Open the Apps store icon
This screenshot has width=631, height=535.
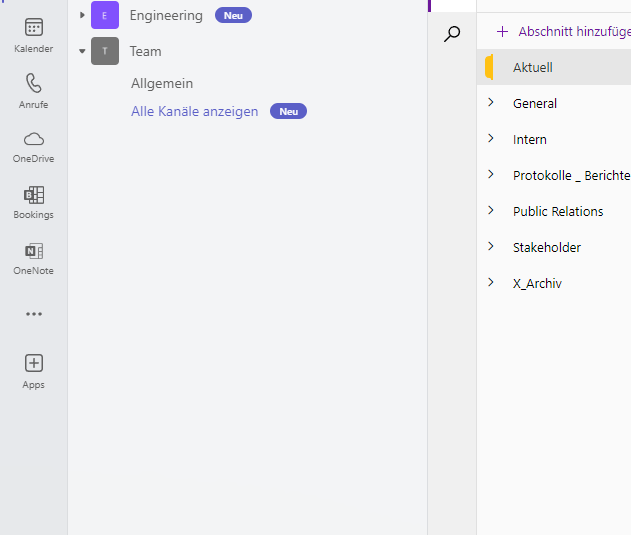34,369
